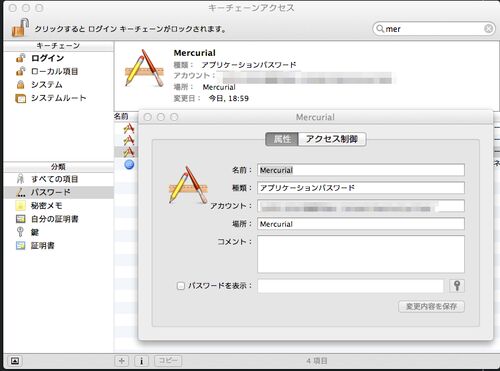Click the 鍵 key icon
This screenshot has height=371, width=500.
[x=20, y=232]
